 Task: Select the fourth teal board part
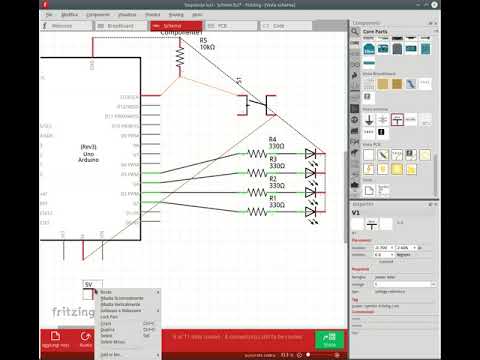click(x=411, y=49)
